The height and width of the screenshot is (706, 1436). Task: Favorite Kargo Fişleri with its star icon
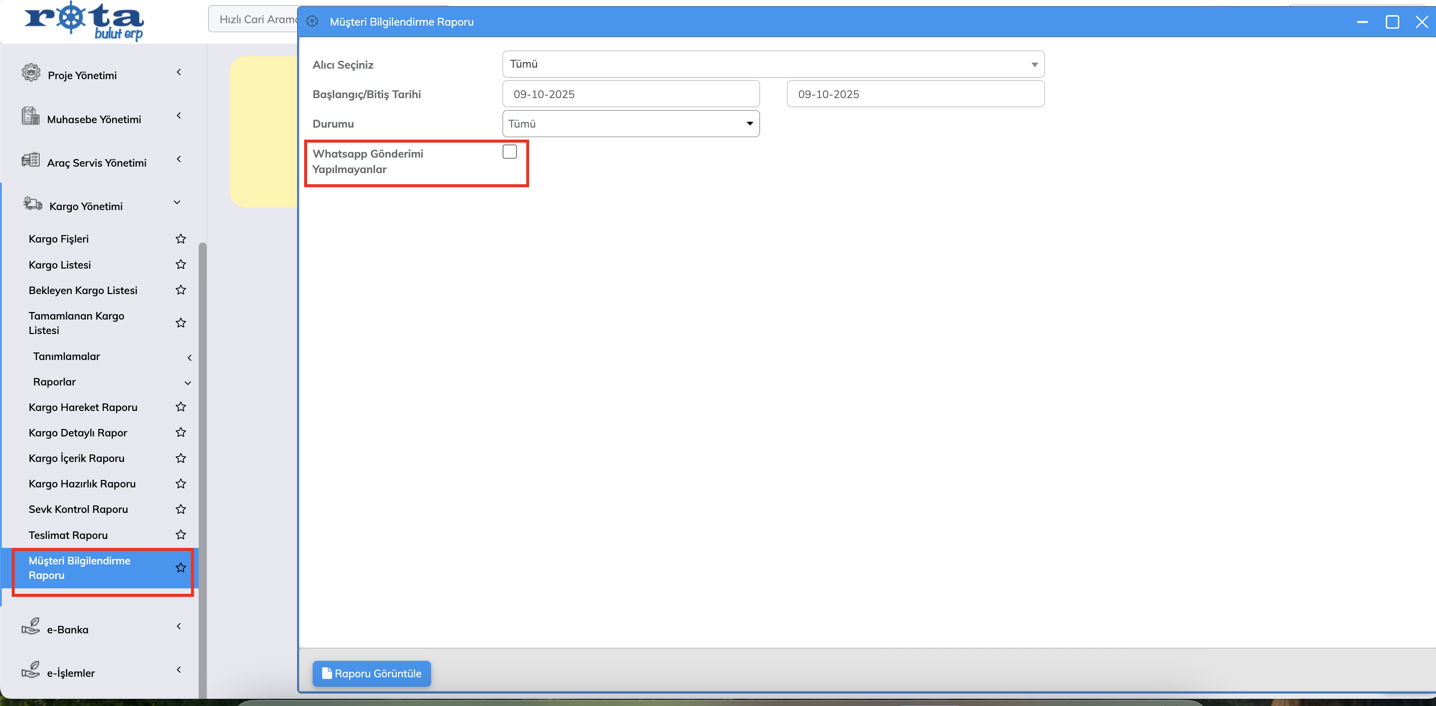click(x=181, y=239)
